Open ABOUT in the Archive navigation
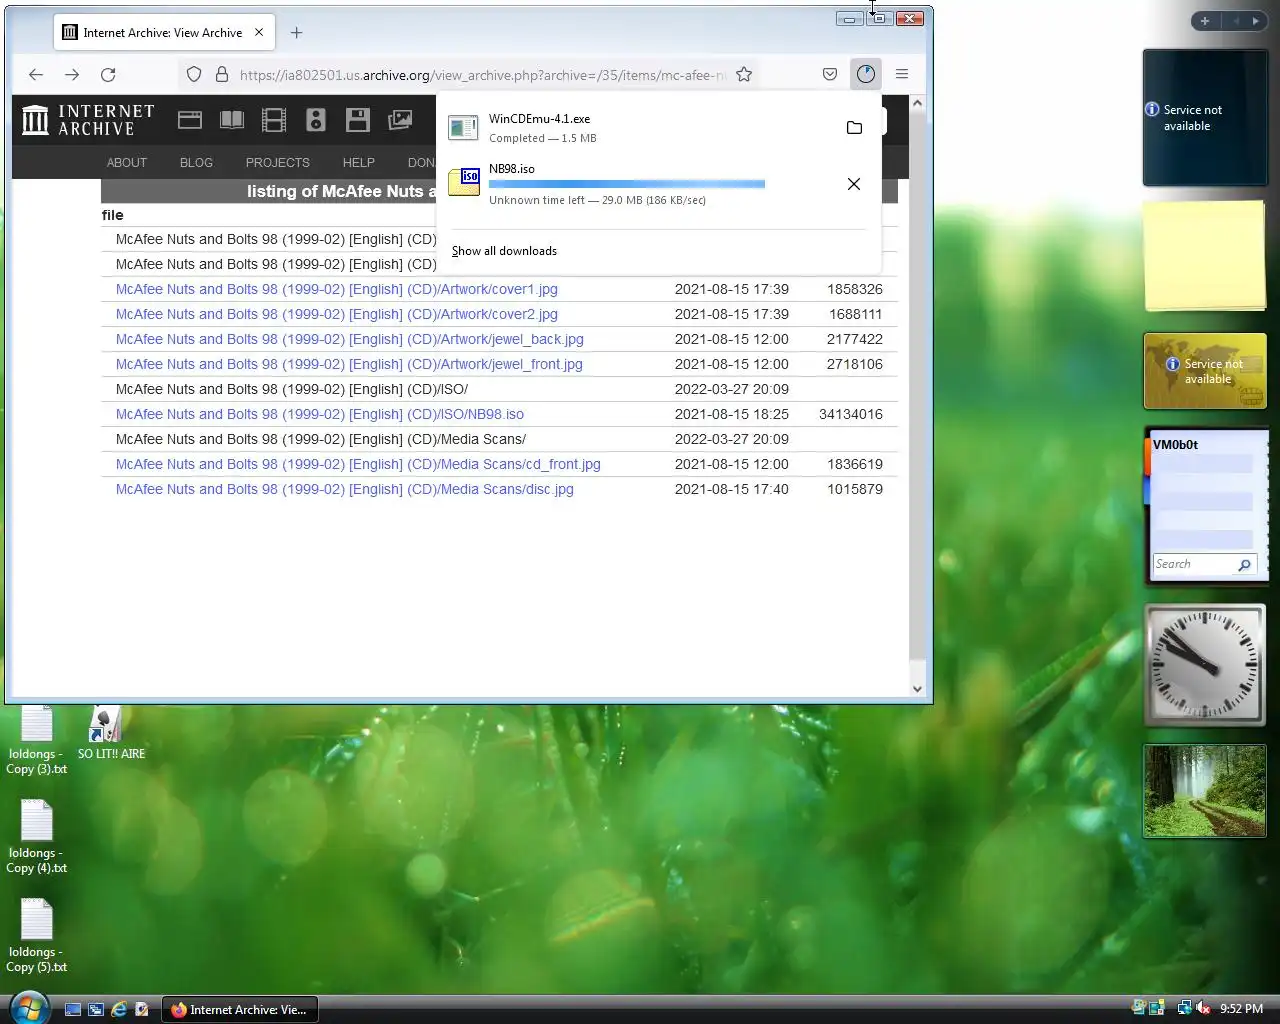1280x1024 pixels. click(127, 162)
